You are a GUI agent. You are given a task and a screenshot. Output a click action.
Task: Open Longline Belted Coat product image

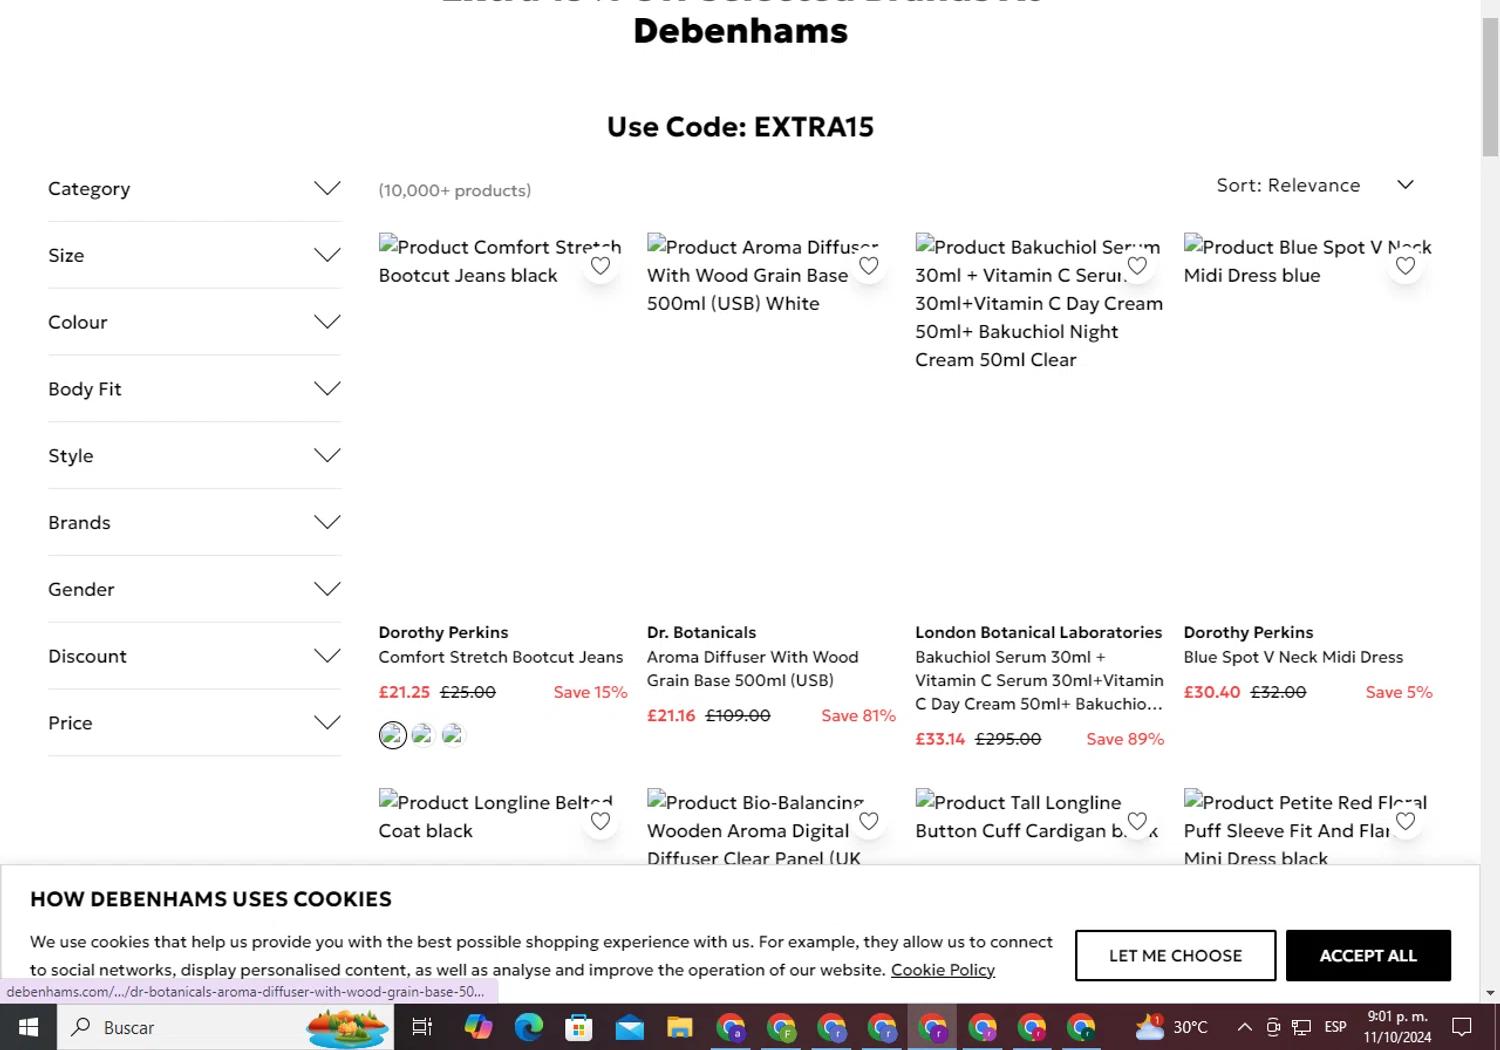(503, 827)
